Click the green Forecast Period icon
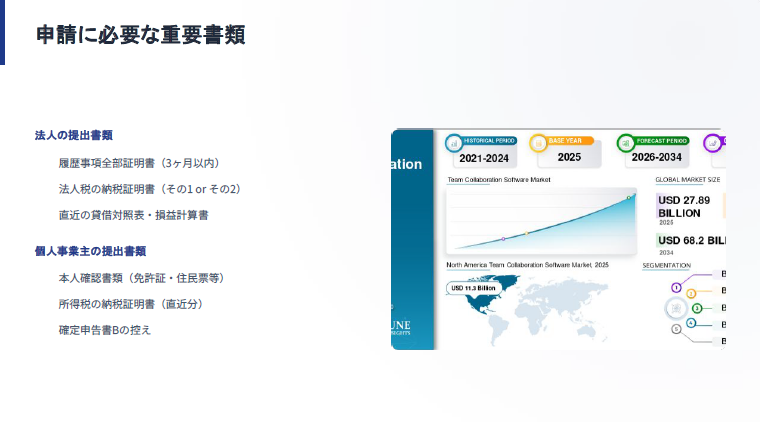 626,143
